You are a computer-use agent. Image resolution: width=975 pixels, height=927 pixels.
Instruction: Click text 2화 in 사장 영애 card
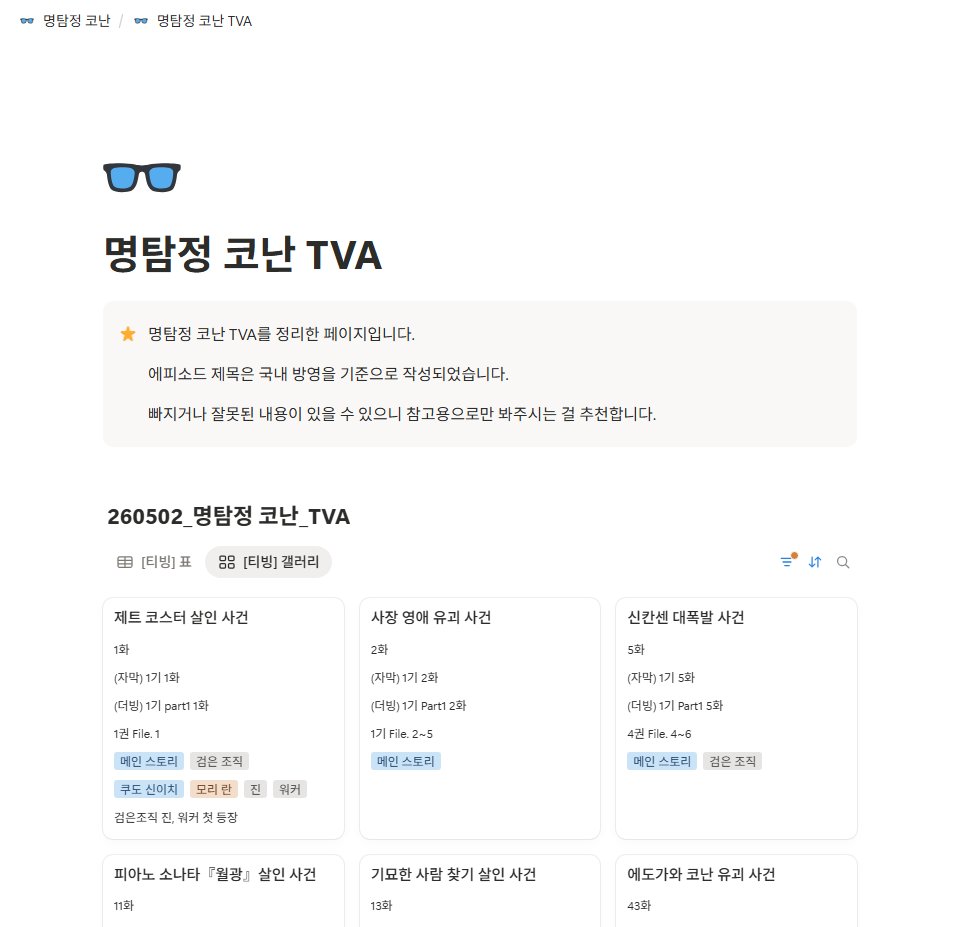379,649
